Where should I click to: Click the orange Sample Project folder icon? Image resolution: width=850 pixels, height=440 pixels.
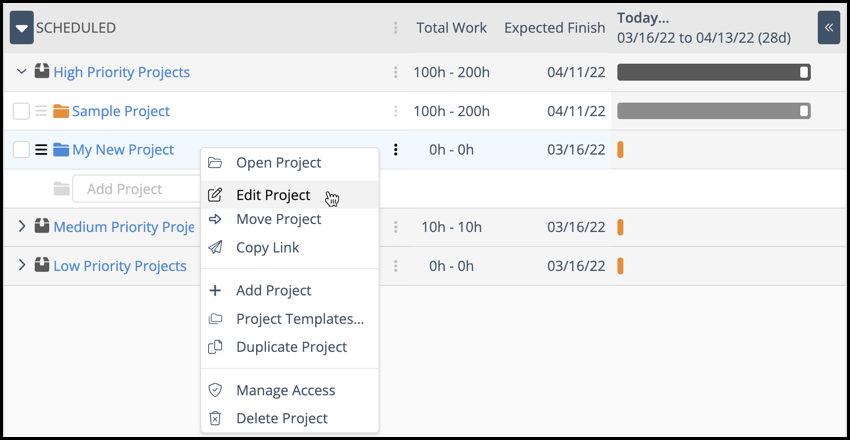point(61,111)
